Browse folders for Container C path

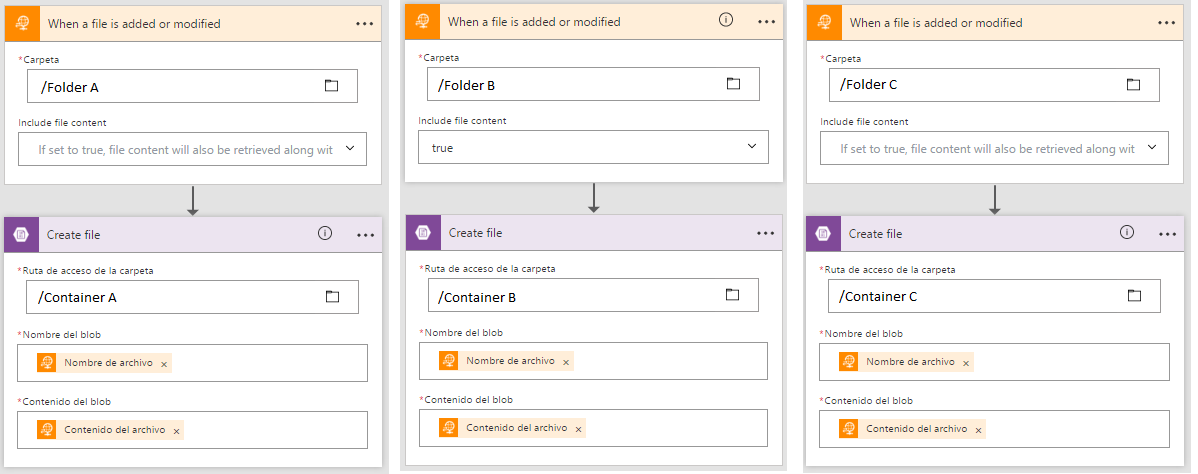(1134, 296)
